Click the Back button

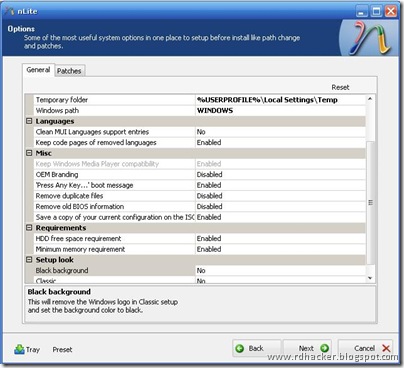coord(256,348)
